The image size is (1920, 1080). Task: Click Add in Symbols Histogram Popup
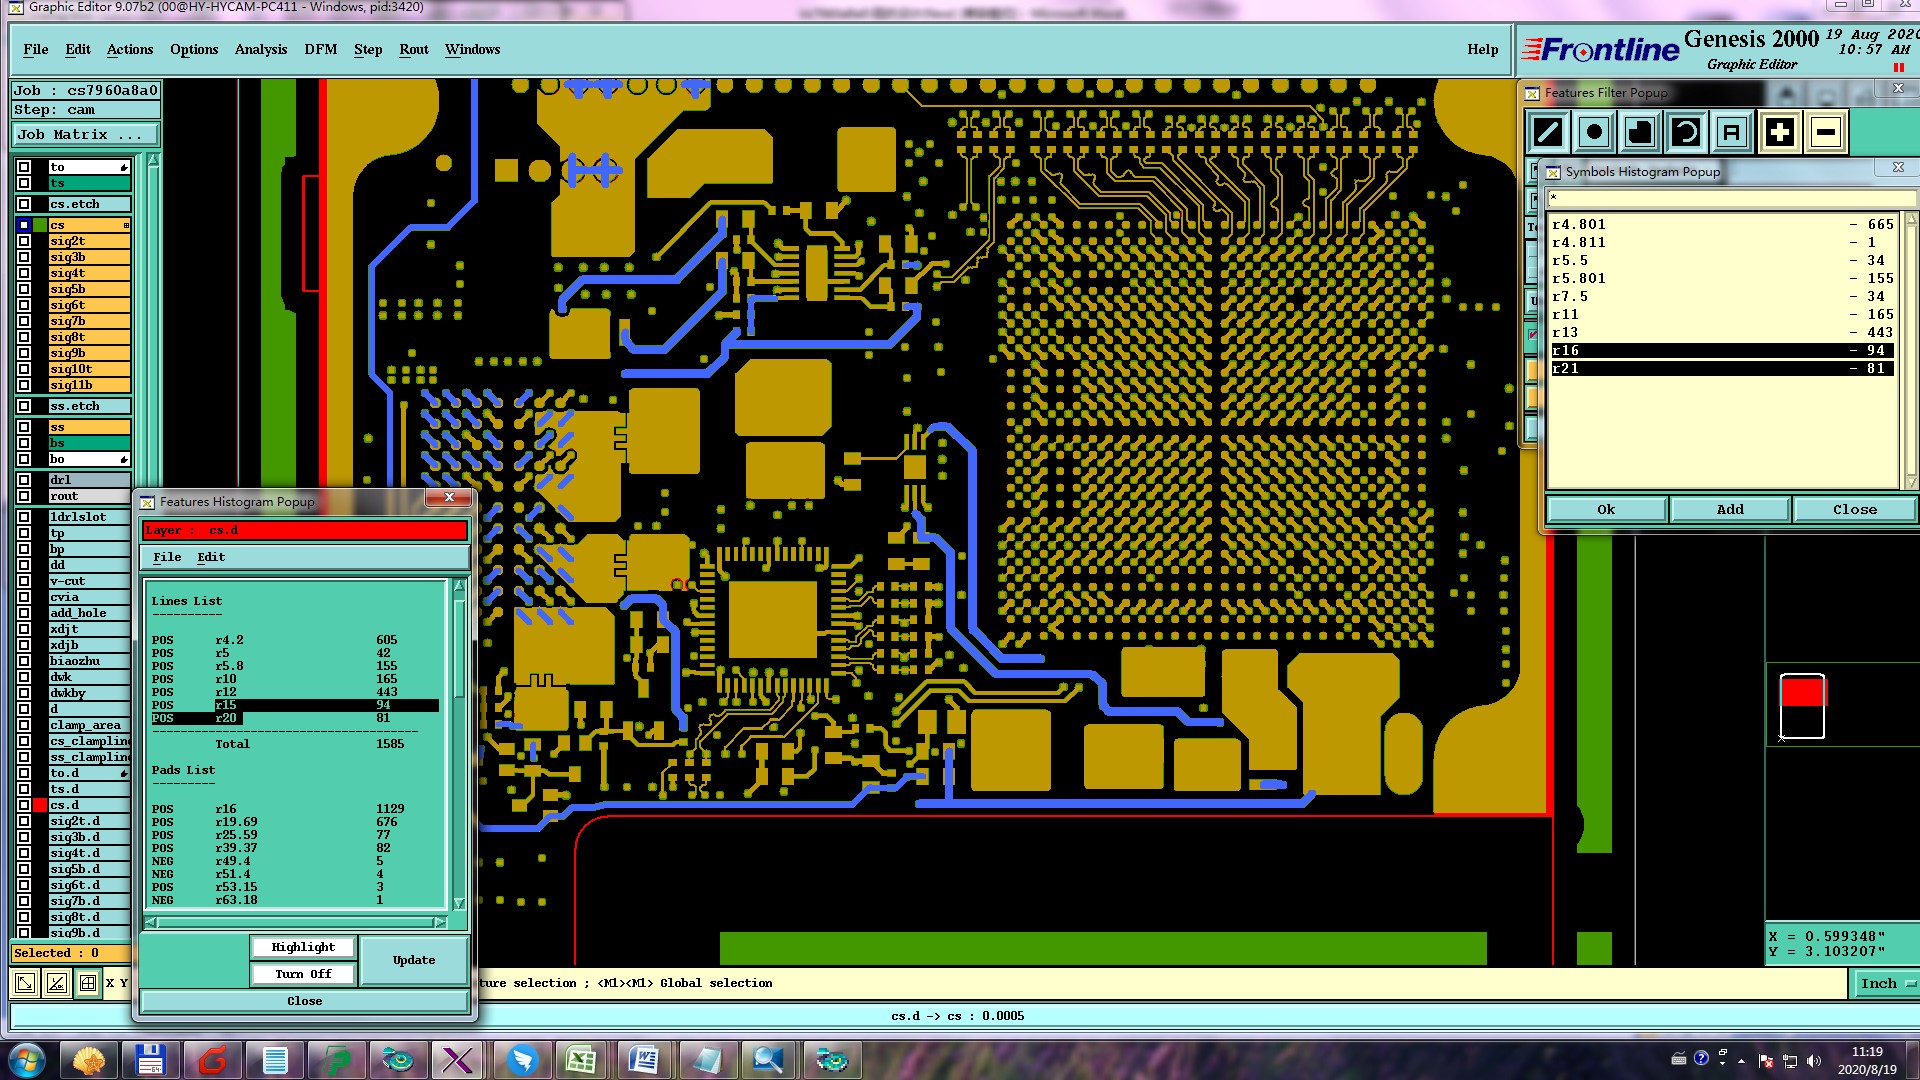[1730, 509]
